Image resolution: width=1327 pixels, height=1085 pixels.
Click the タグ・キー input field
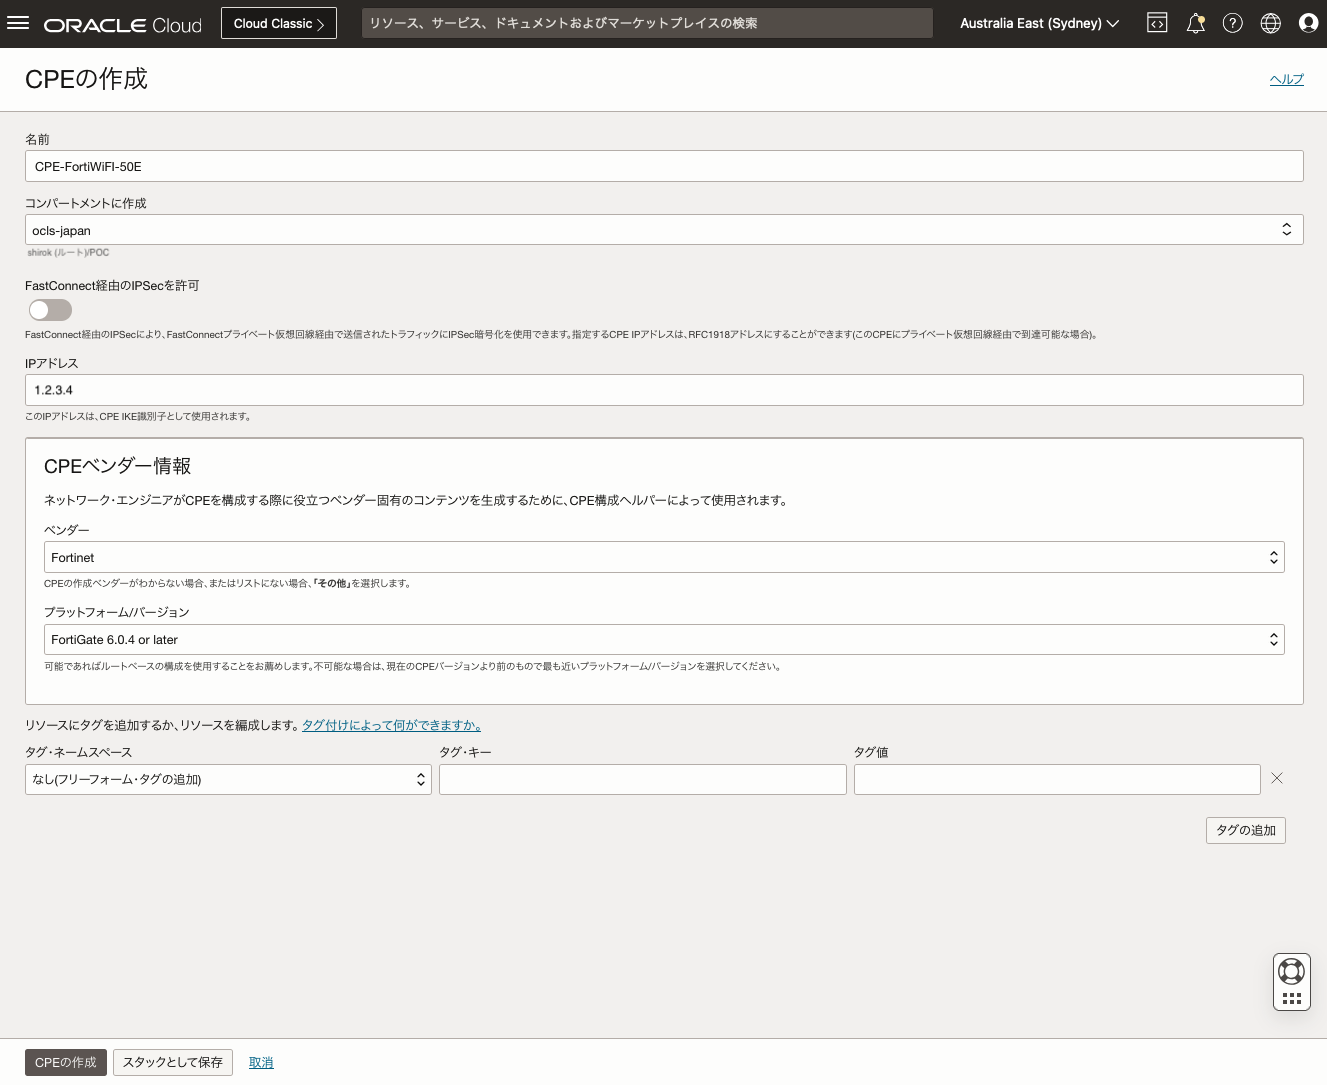(643, 779)
